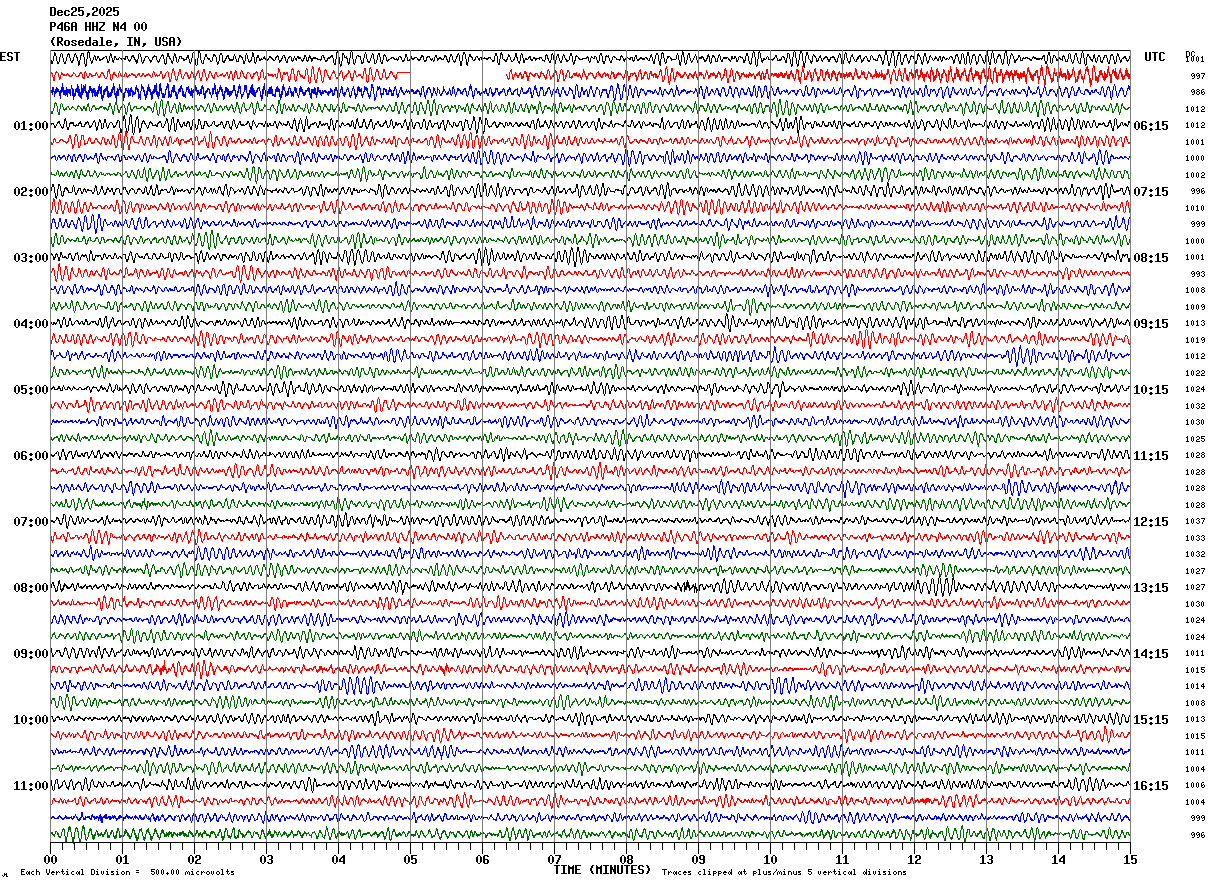Click the 06:15 UTC time label

(x=1151, y=126)
